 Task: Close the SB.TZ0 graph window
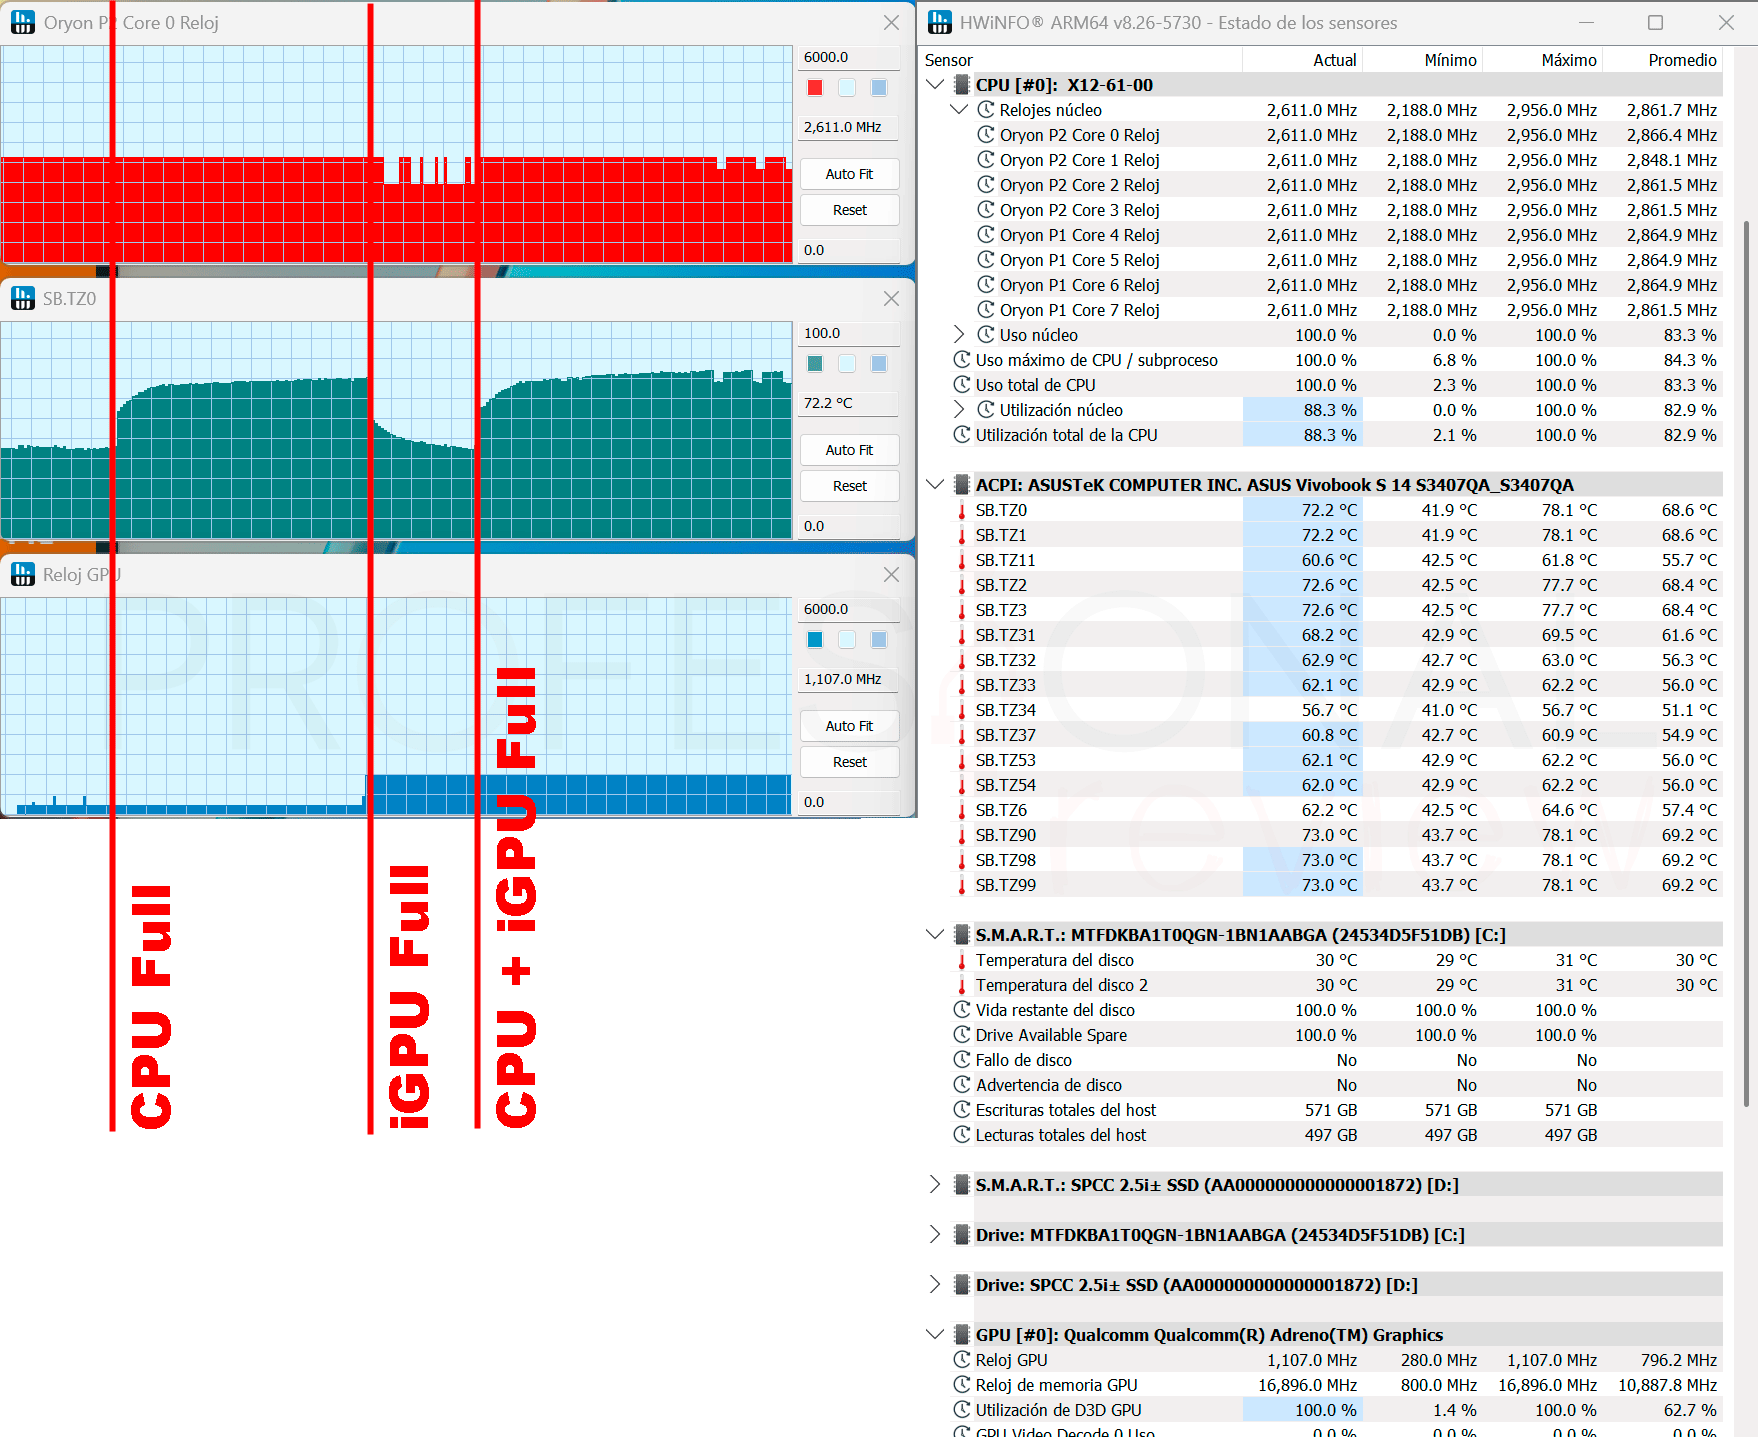pos(891,299)
